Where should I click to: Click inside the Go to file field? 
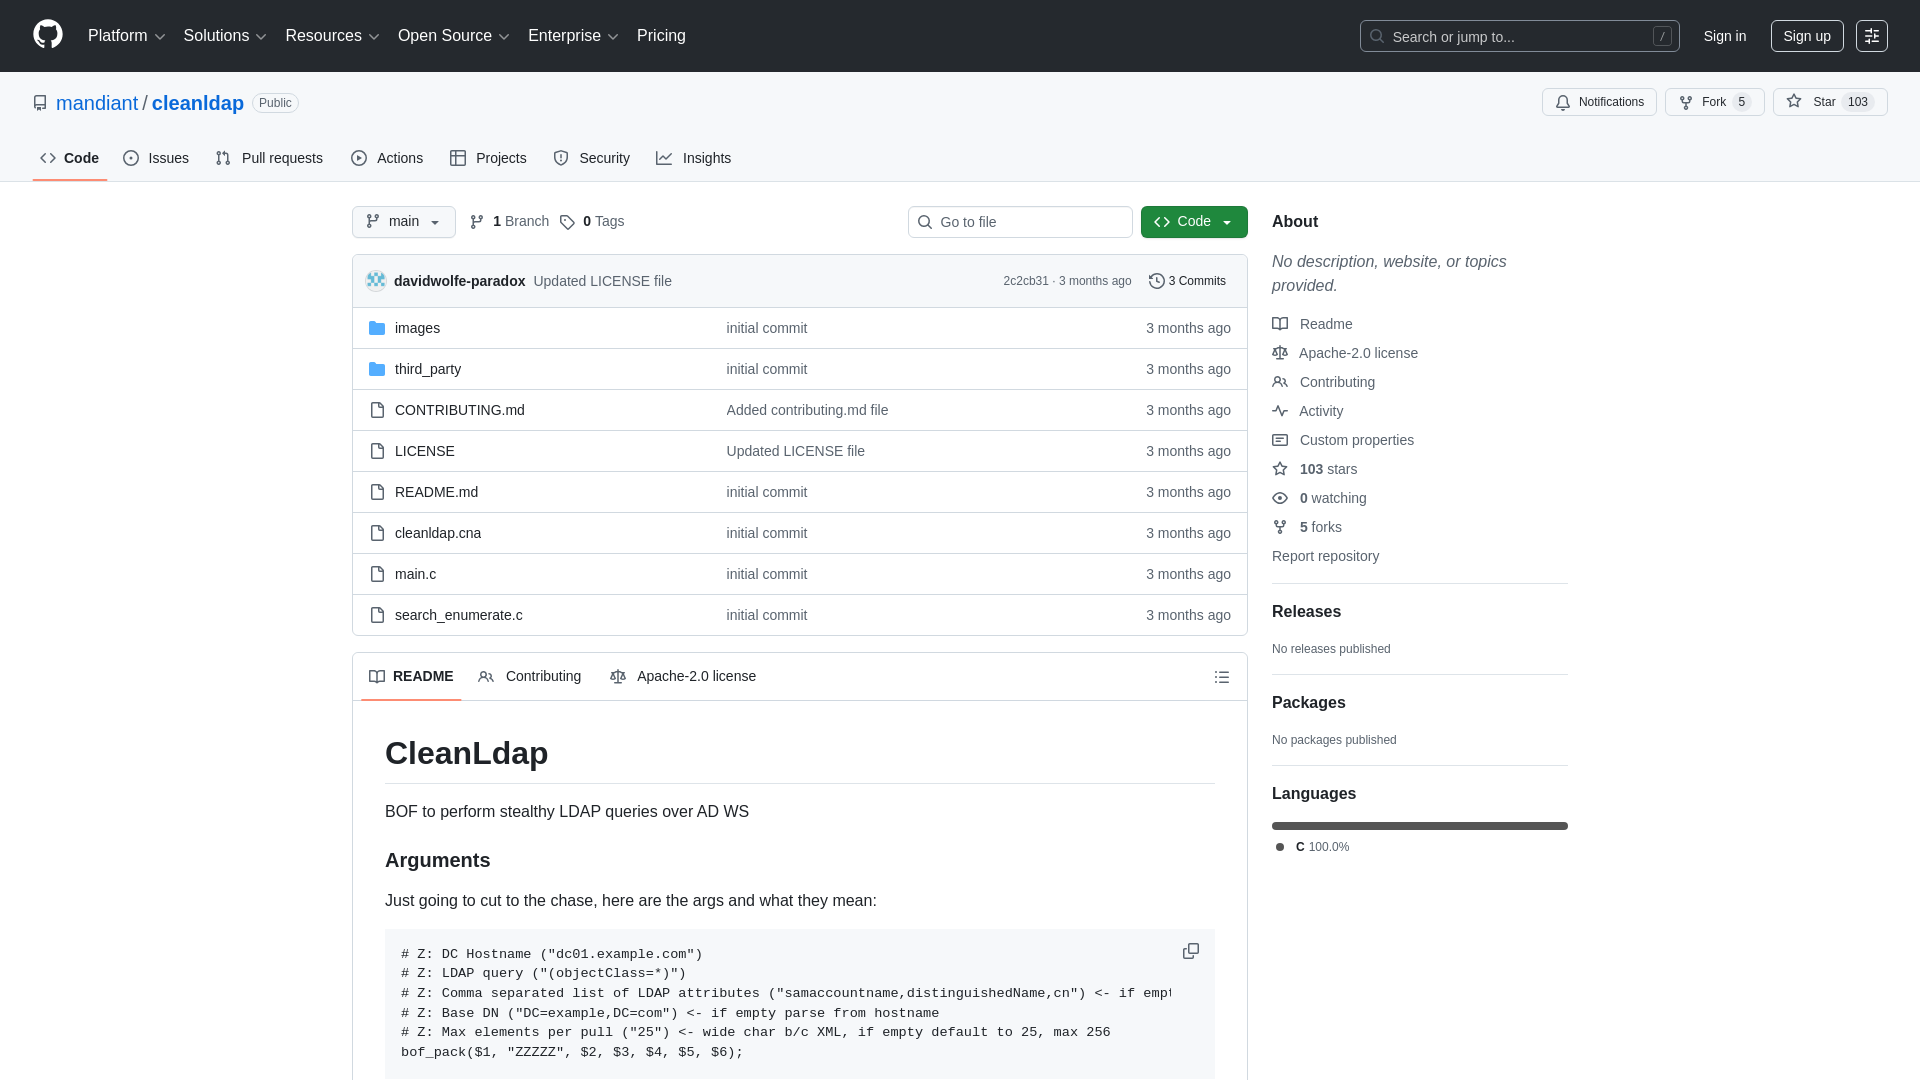1020,222
